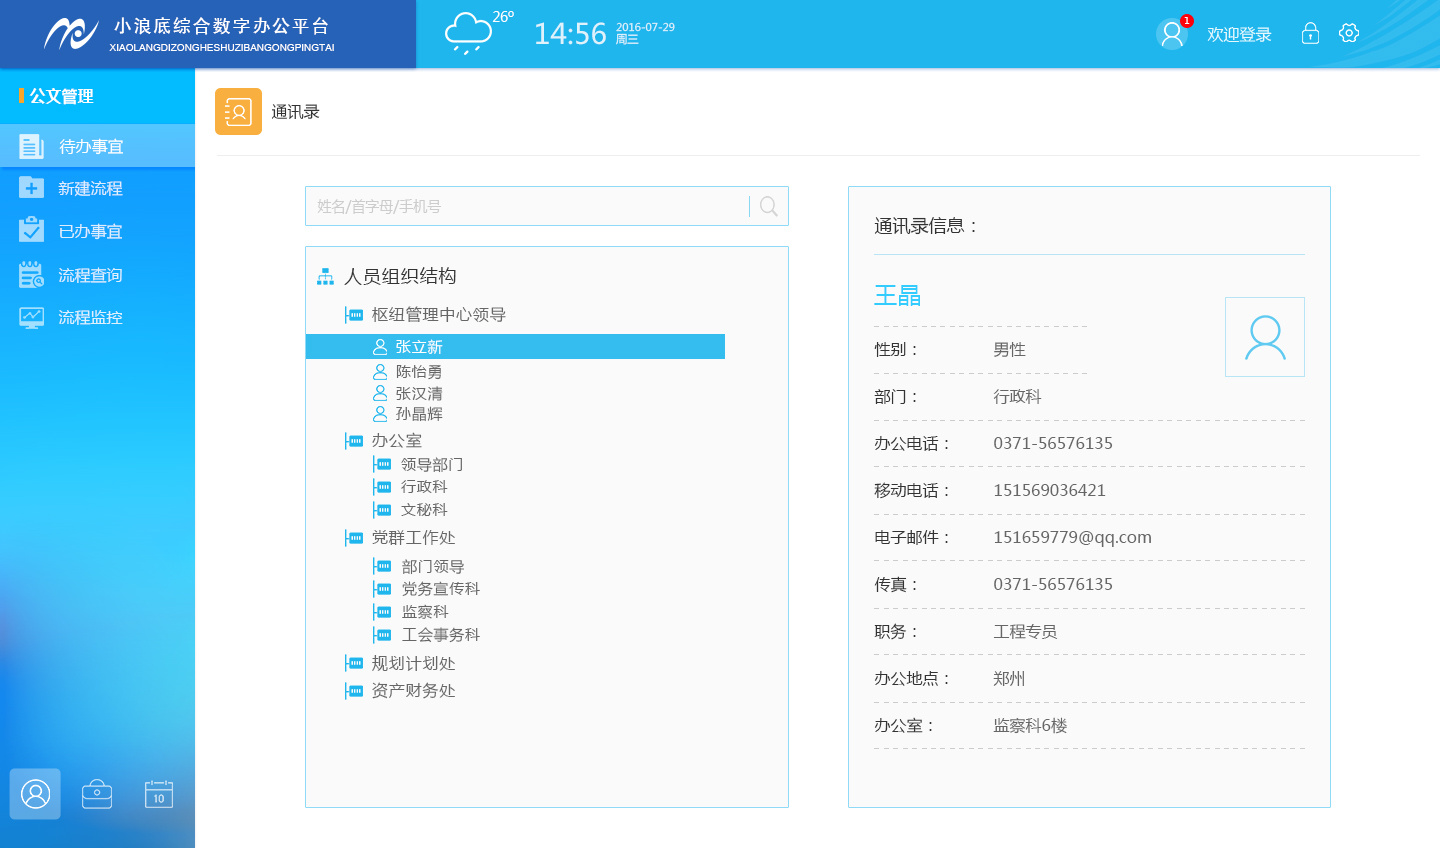This screenshot has height=848, width=1440.
Task: Collapse the 枢纽管理中心领导 node
Action: [x=354, y=315]
